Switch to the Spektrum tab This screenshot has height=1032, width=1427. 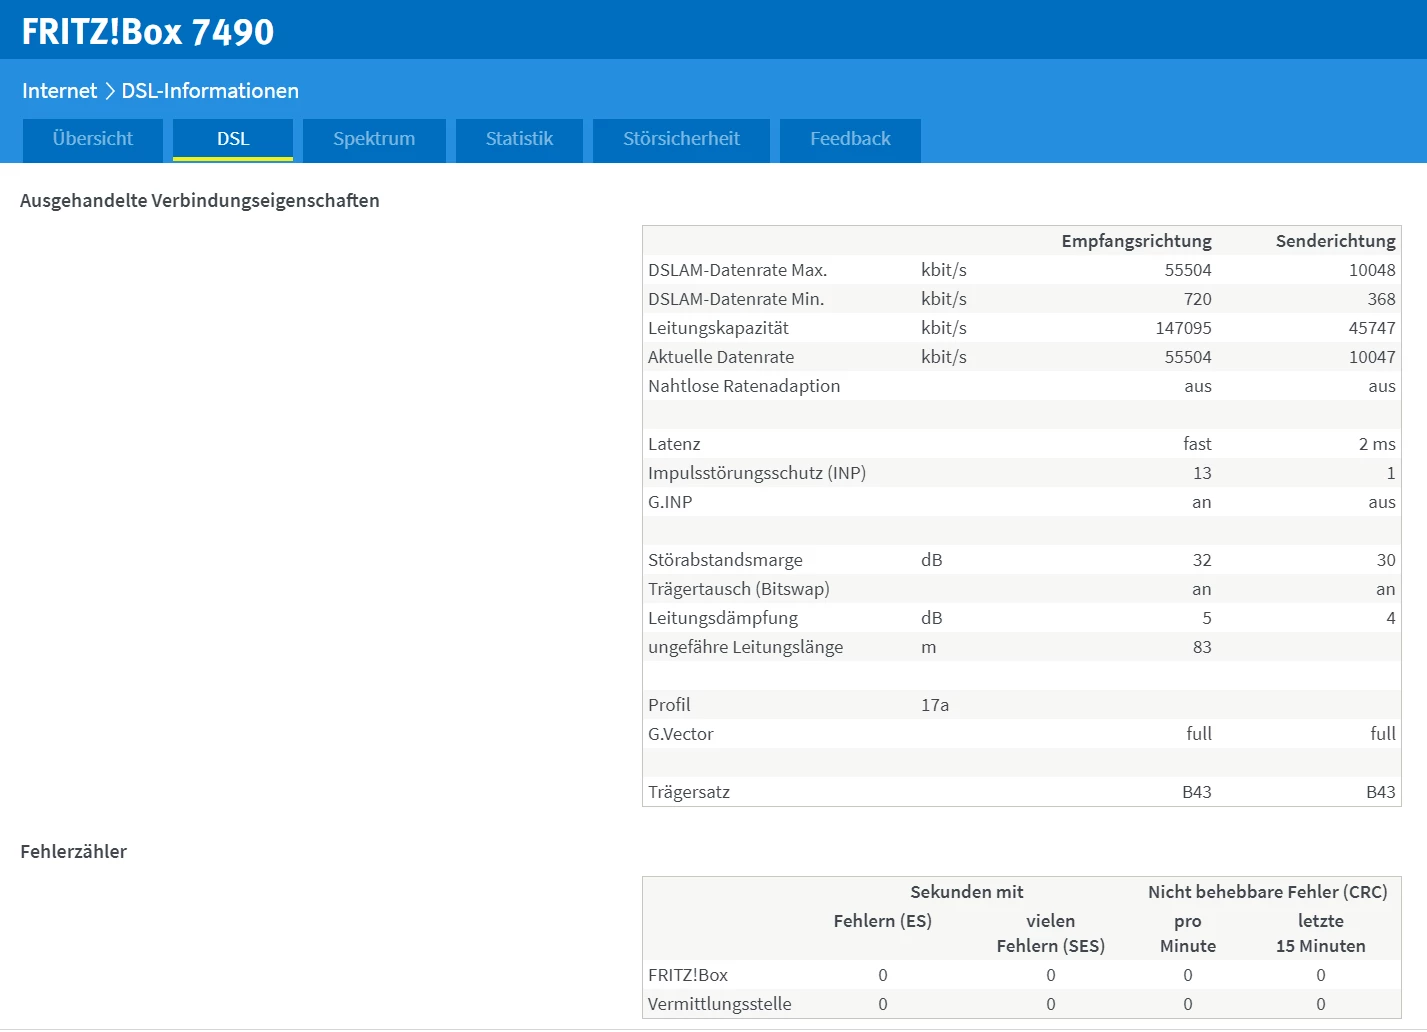tap(374, 139)
